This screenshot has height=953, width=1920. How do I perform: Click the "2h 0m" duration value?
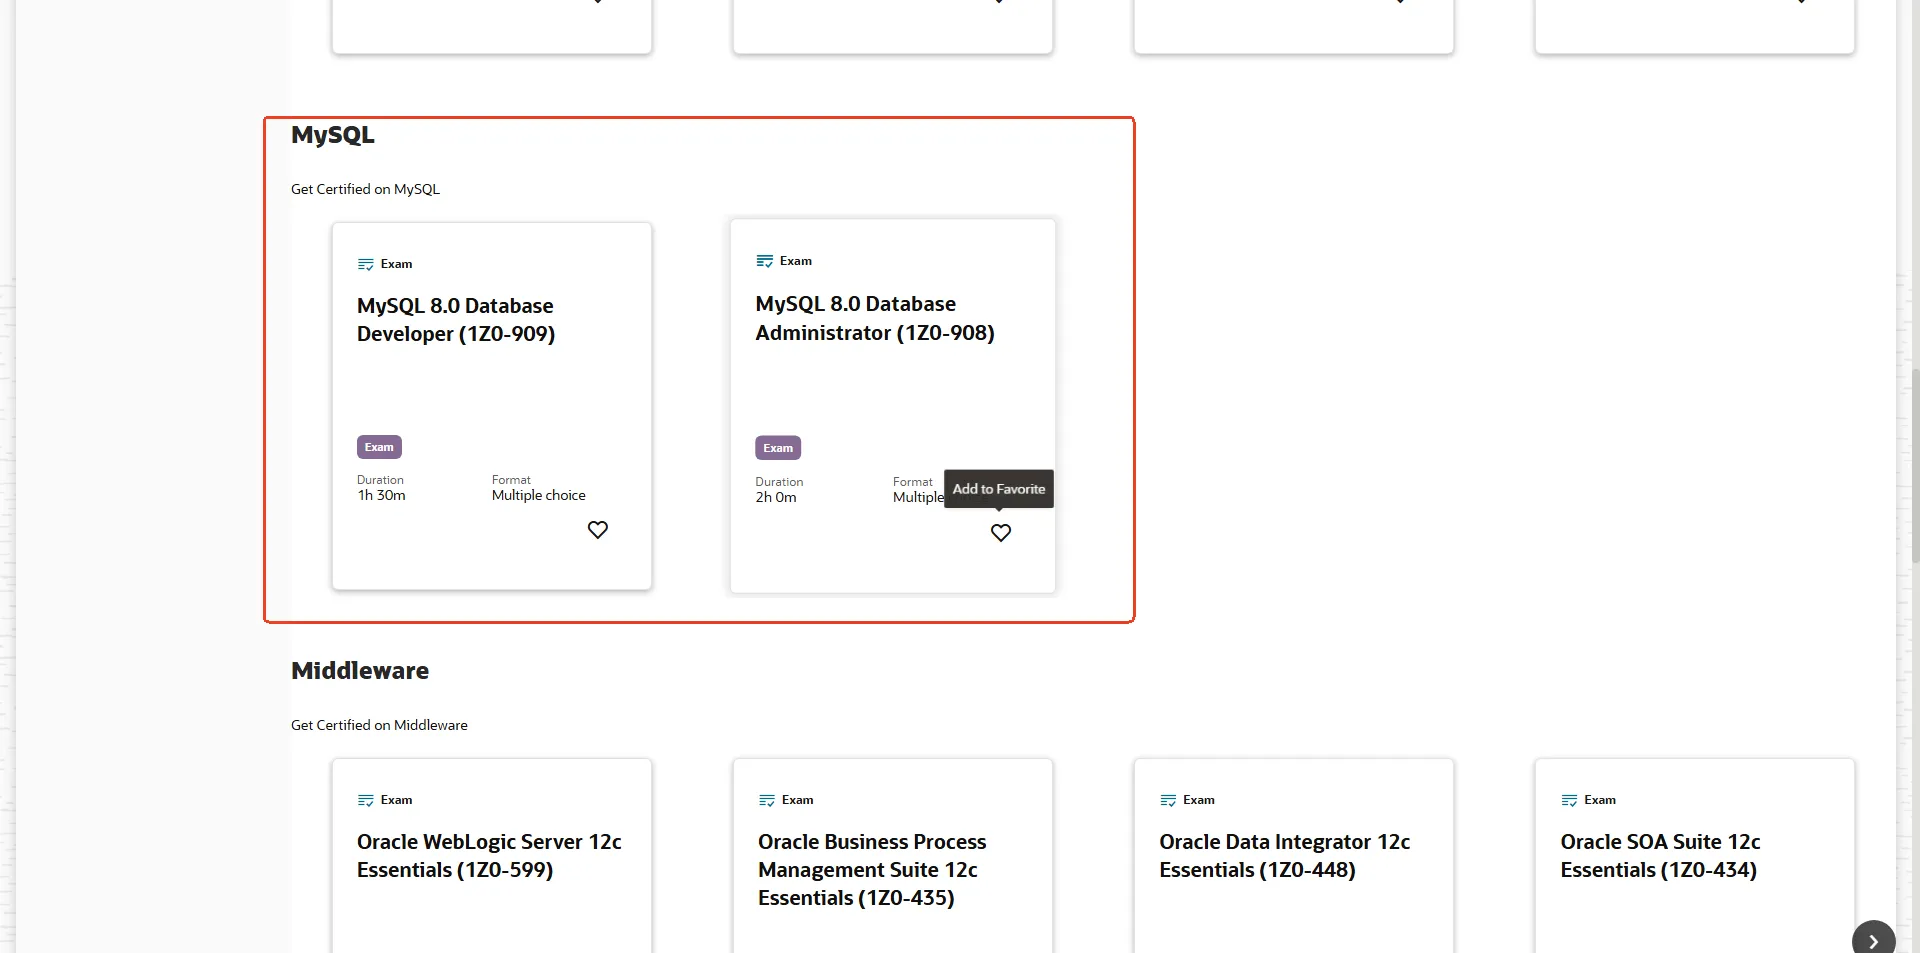coord(776,497)
